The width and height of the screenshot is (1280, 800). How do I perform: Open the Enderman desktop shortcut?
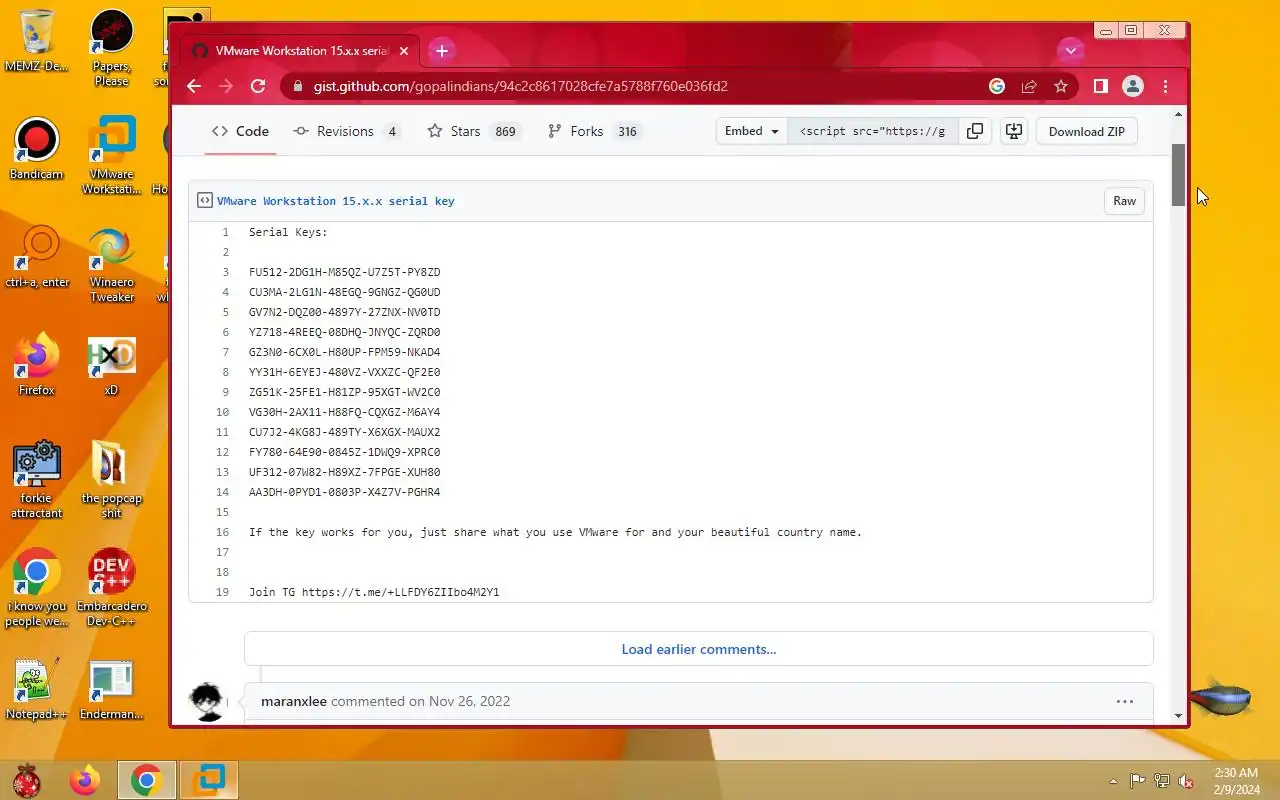point(111,689)
